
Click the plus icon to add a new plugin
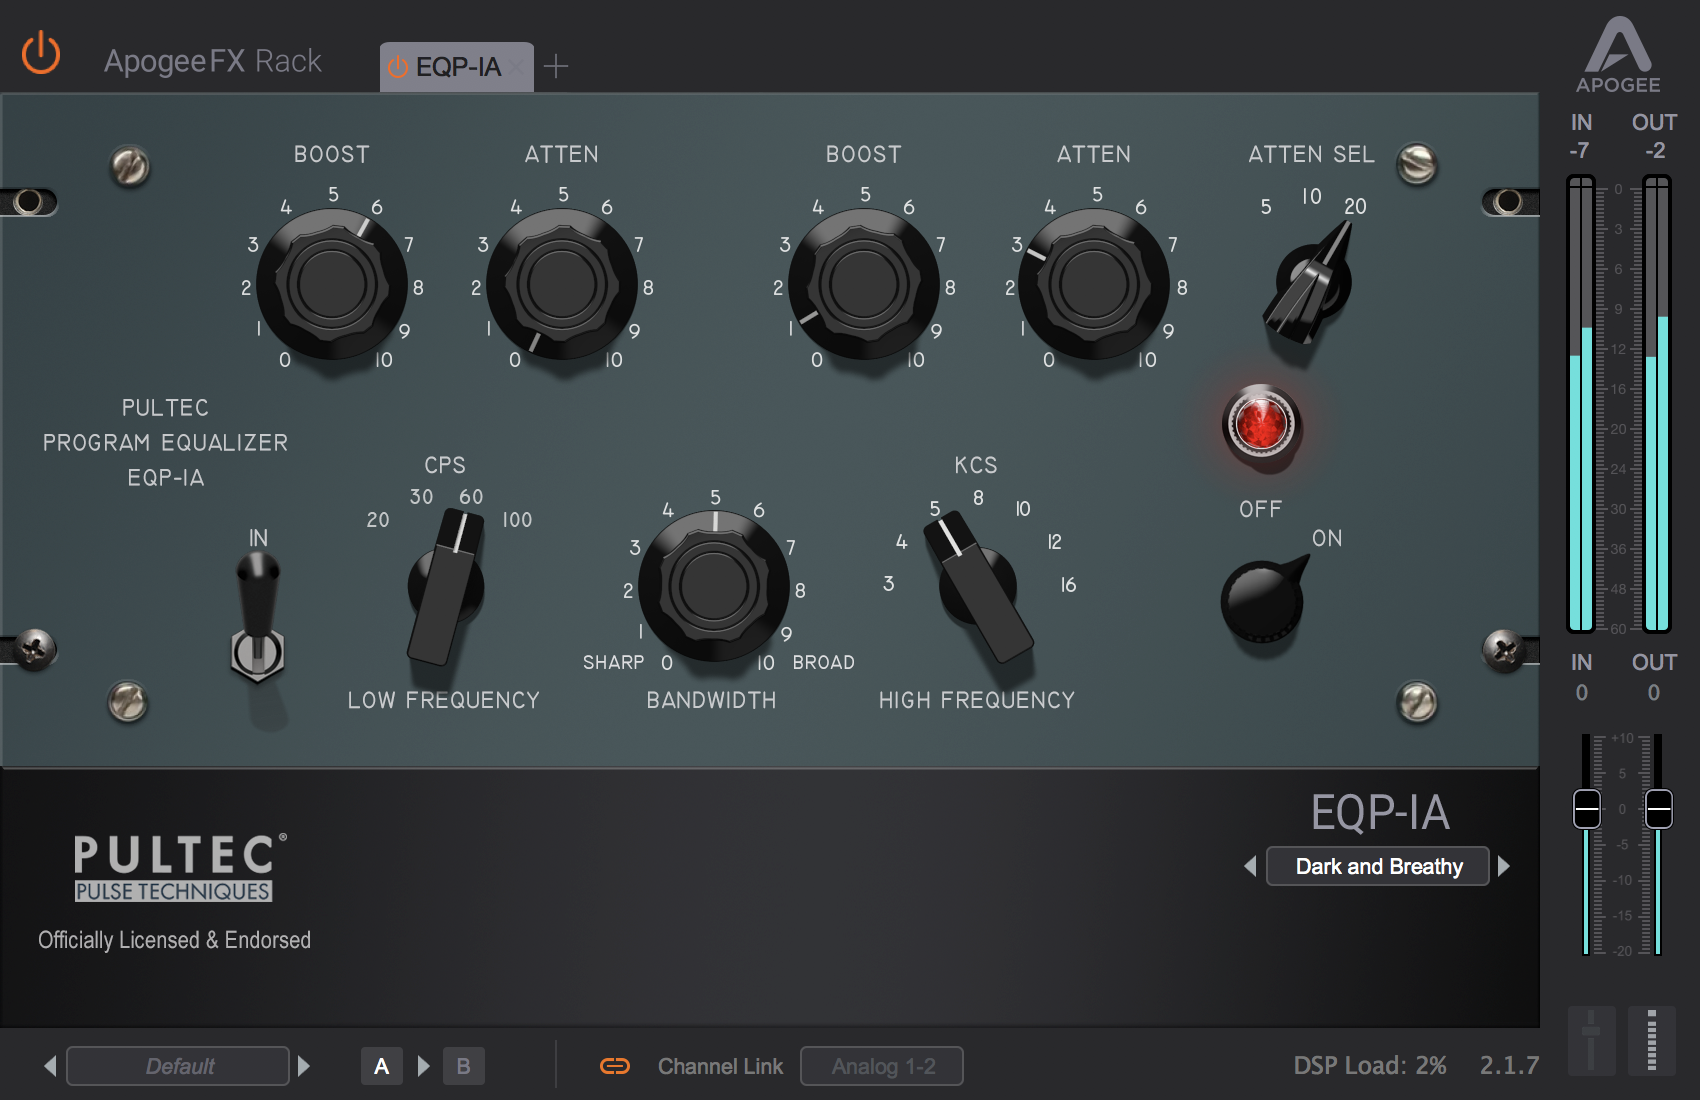coord(556,66)
